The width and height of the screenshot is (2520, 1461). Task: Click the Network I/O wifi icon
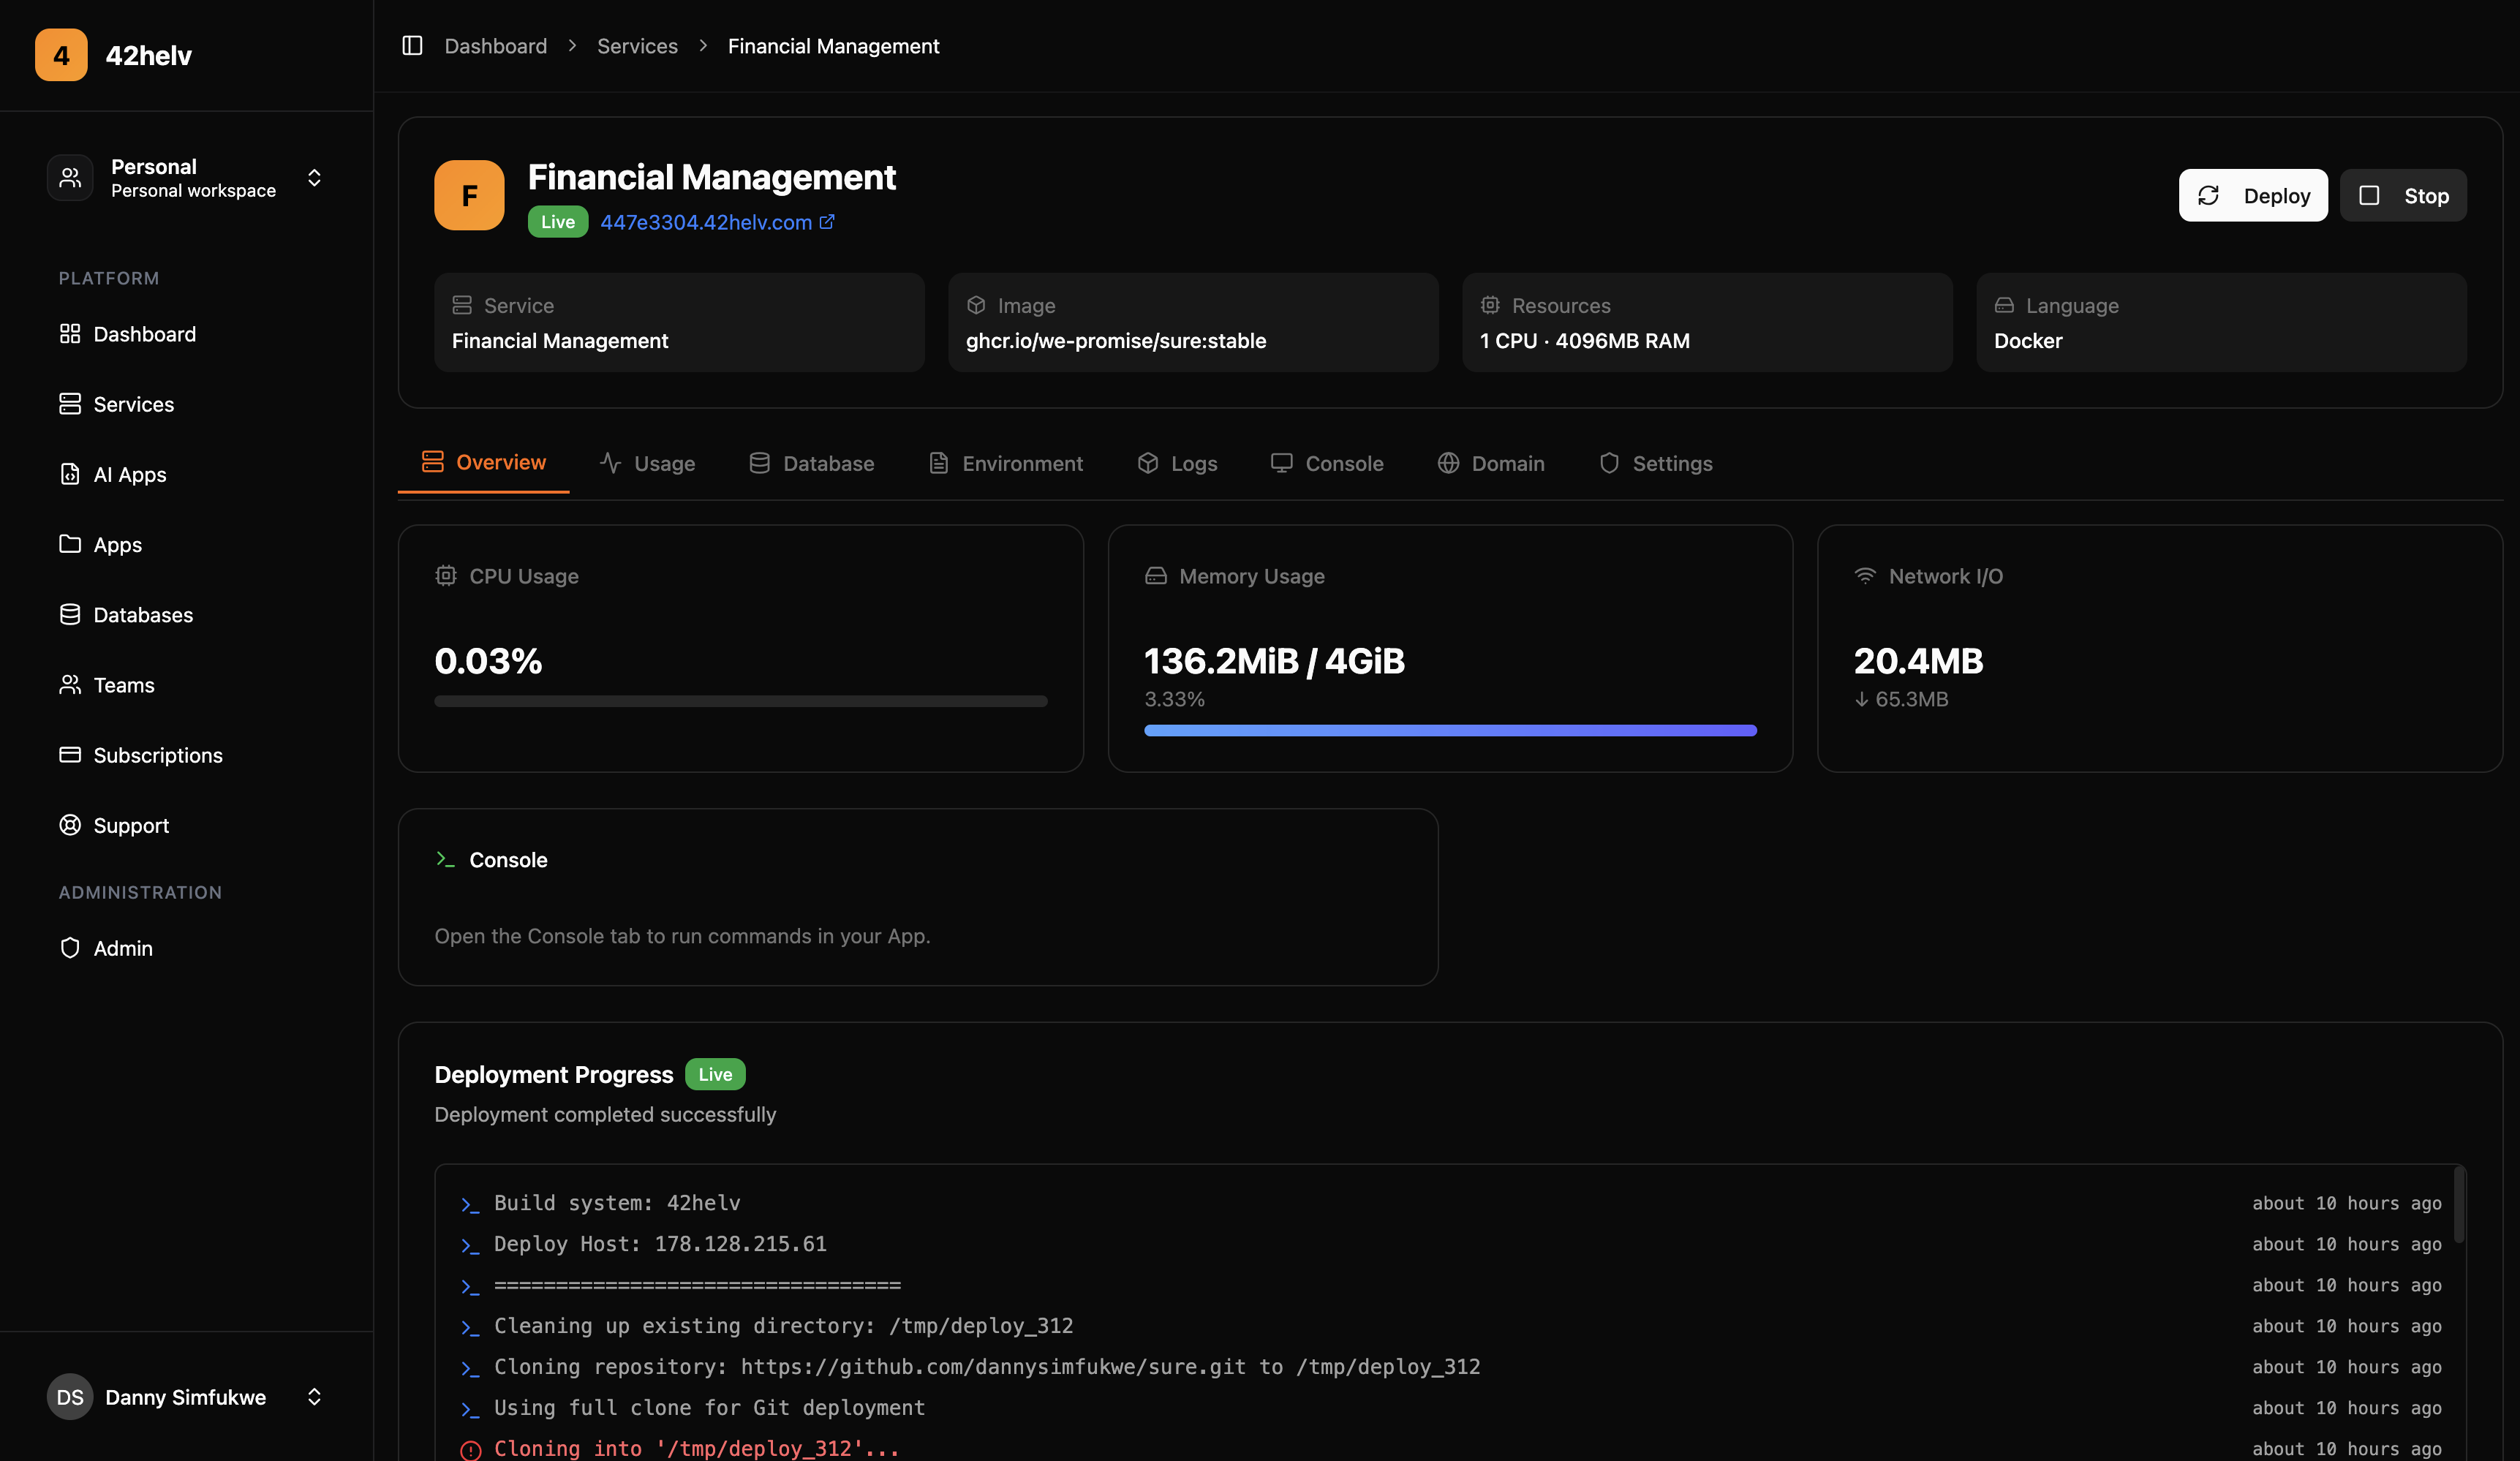pyautogui.click(x=1865, y=576)
